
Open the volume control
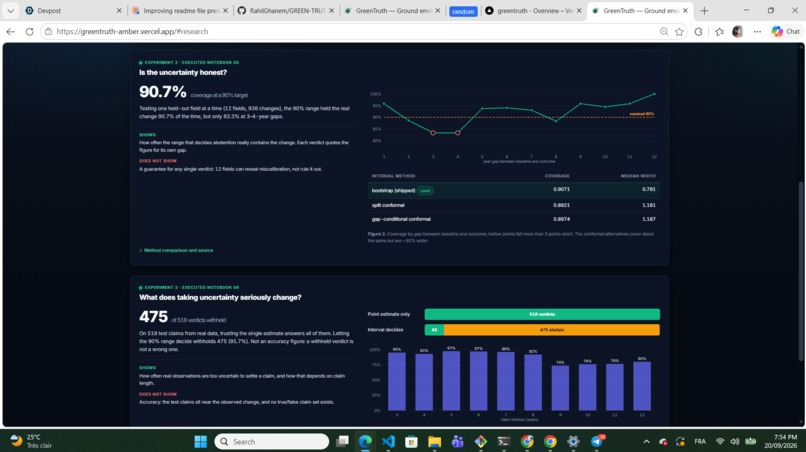coord(735,441)
